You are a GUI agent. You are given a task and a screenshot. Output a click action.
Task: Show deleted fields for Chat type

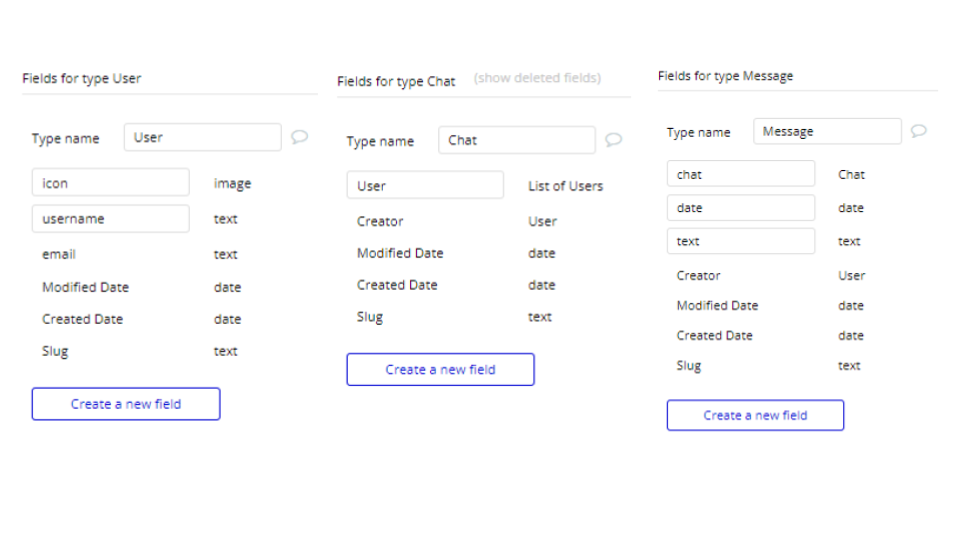[538, 78]
